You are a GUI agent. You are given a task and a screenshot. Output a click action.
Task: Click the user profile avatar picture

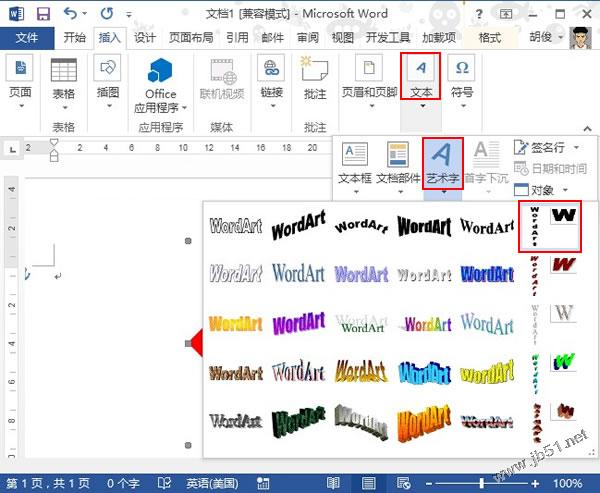580,38
